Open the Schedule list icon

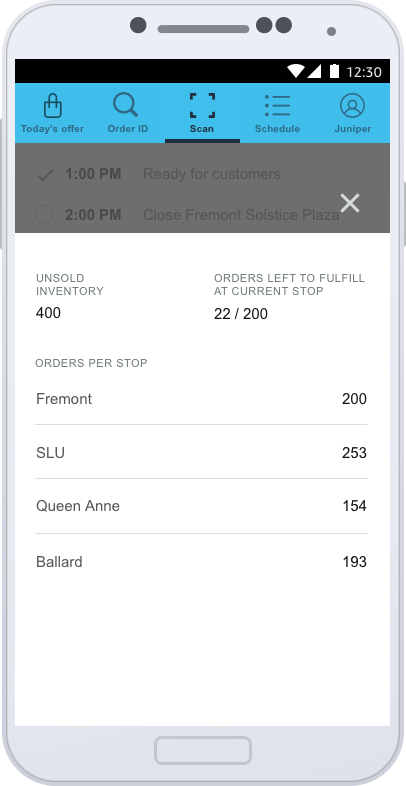pyautogui.click(x=278, y=105)
